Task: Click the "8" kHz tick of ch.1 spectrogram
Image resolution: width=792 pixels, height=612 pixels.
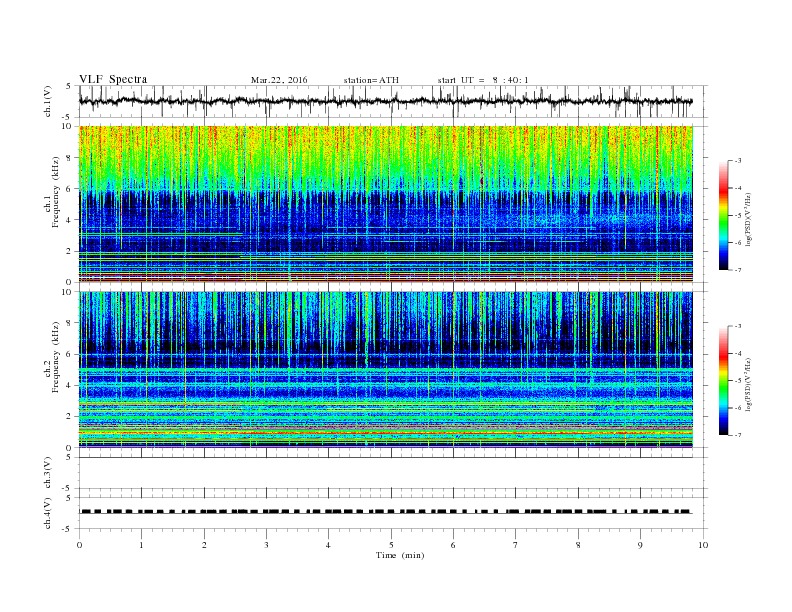Action: click(x=71, y=158)
